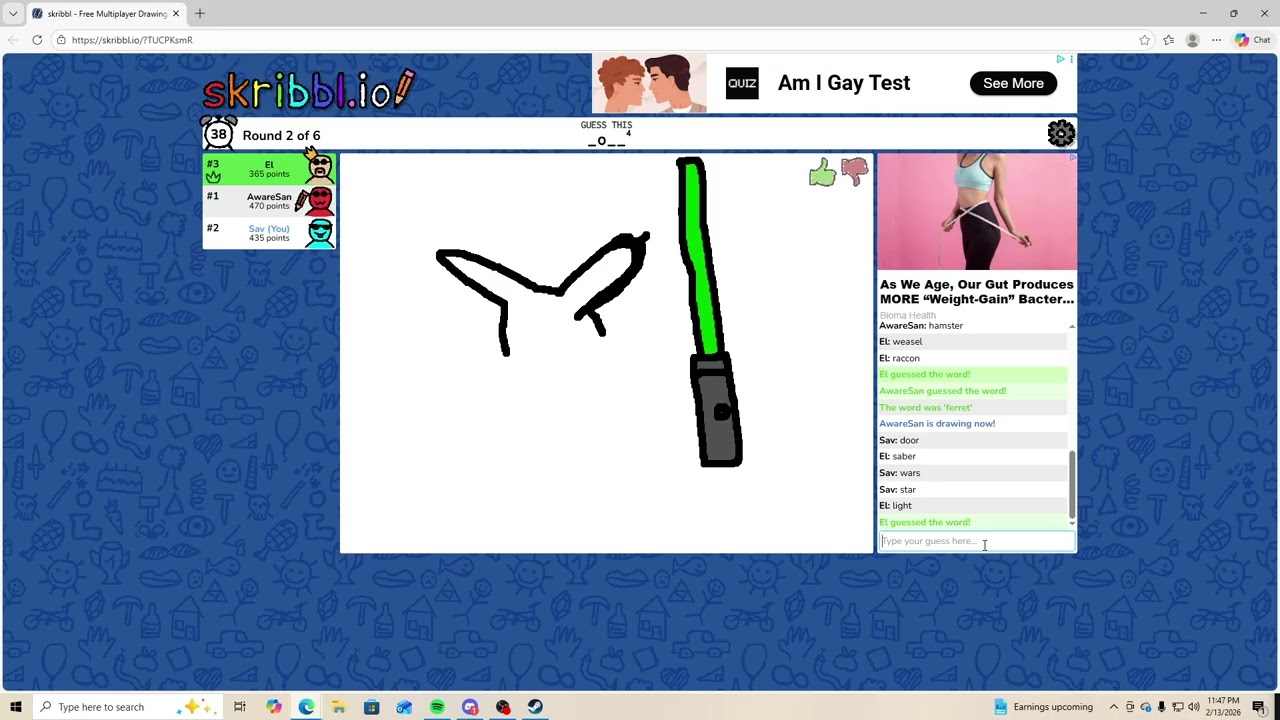Open the tab actions dropdown menu

pyautogui.click(x=12, y=14)
